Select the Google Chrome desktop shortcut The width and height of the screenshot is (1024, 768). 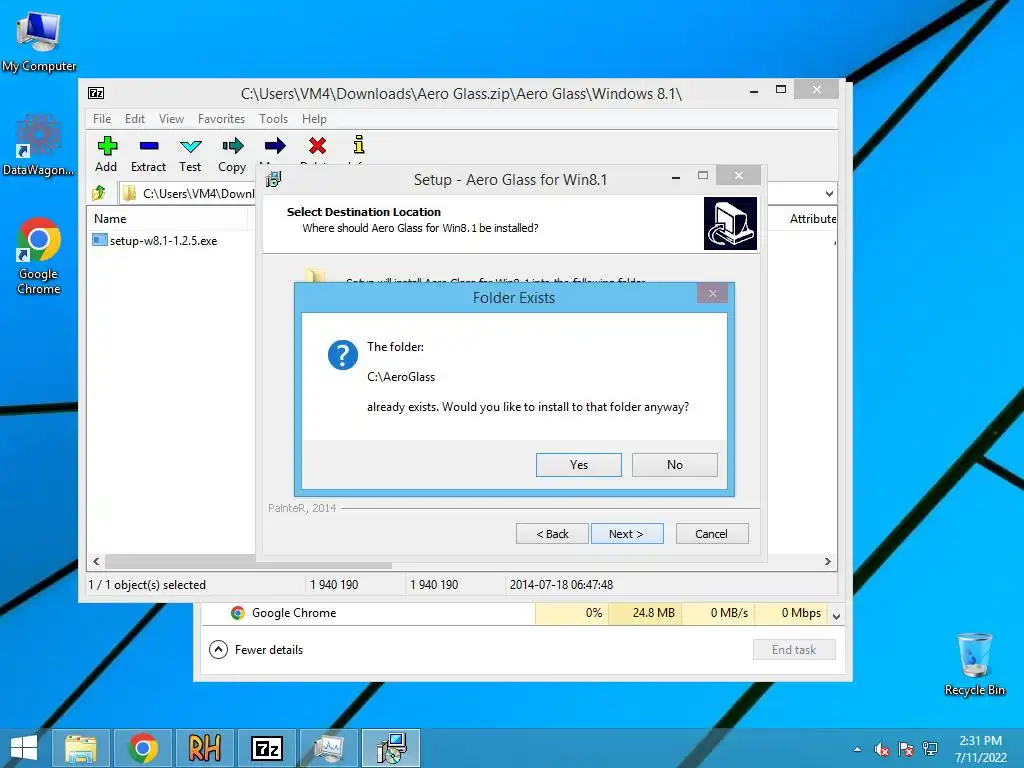pos(39,256)
